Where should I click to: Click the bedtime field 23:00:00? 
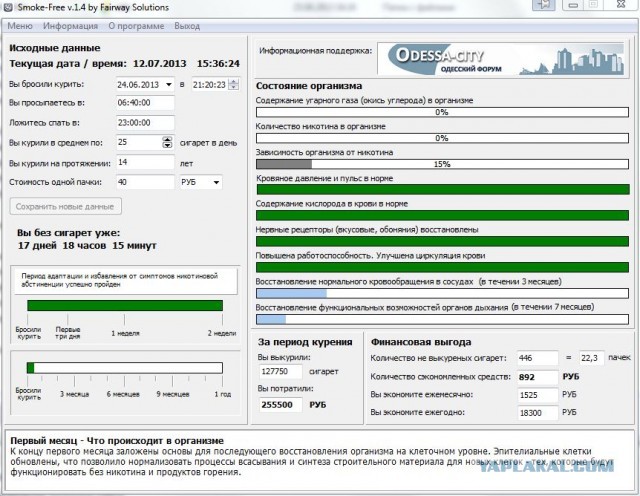pos(145,123)
